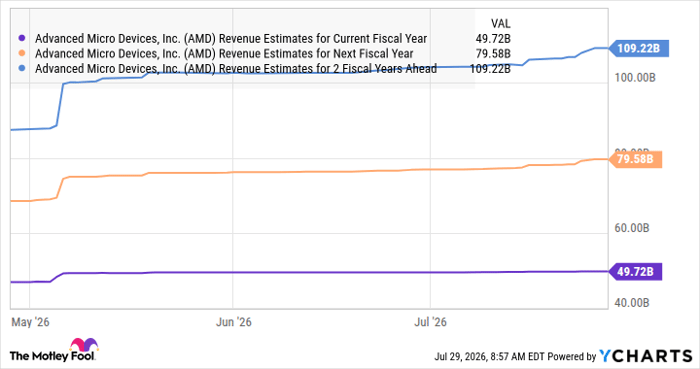Screen dimensions: 700x369
Task: Click the 109.22B value in the legend table
Action: [490, 69]
